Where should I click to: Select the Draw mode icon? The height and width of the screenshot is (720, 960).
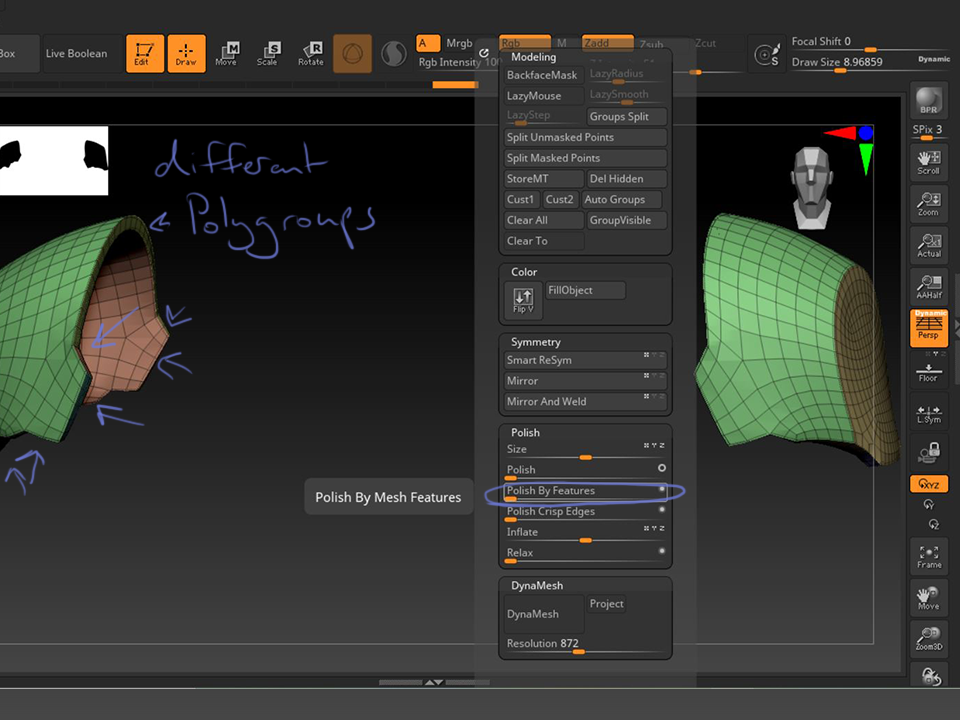pyautogui.click(x=186, y=53)
